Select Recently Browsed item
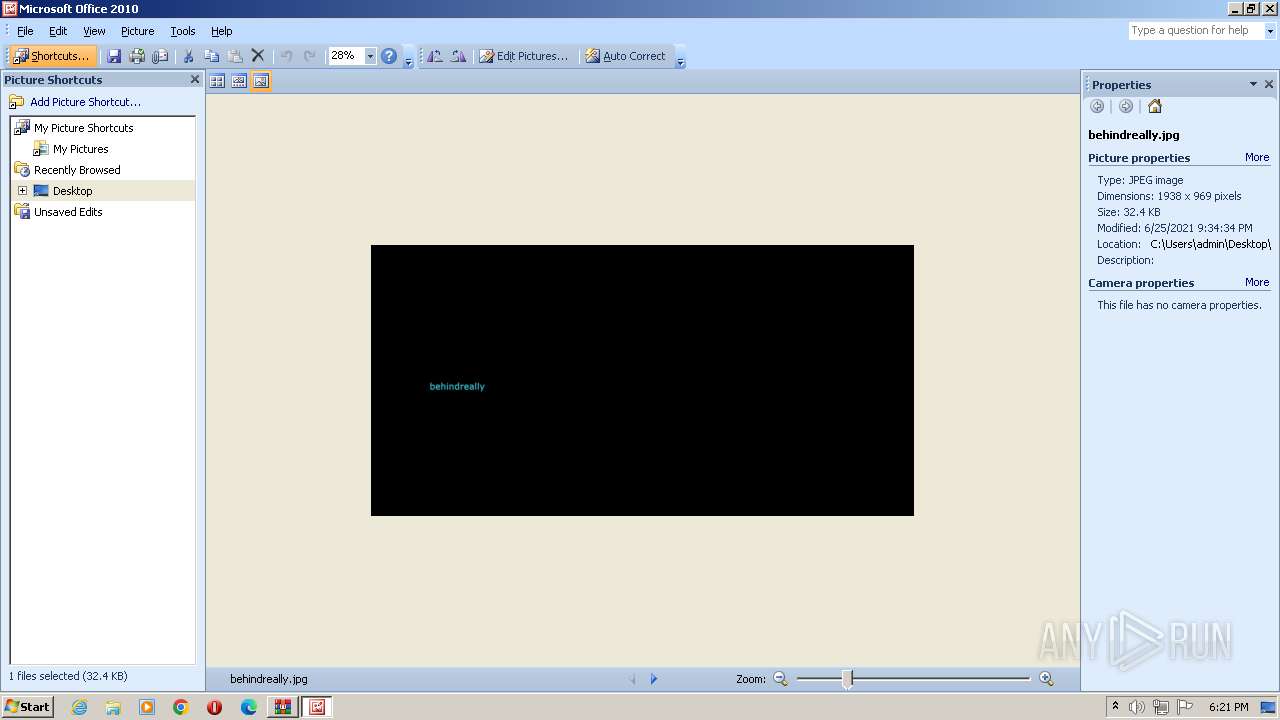Image resolution: width=1280 pixels, height=720 pixels. 77,170
